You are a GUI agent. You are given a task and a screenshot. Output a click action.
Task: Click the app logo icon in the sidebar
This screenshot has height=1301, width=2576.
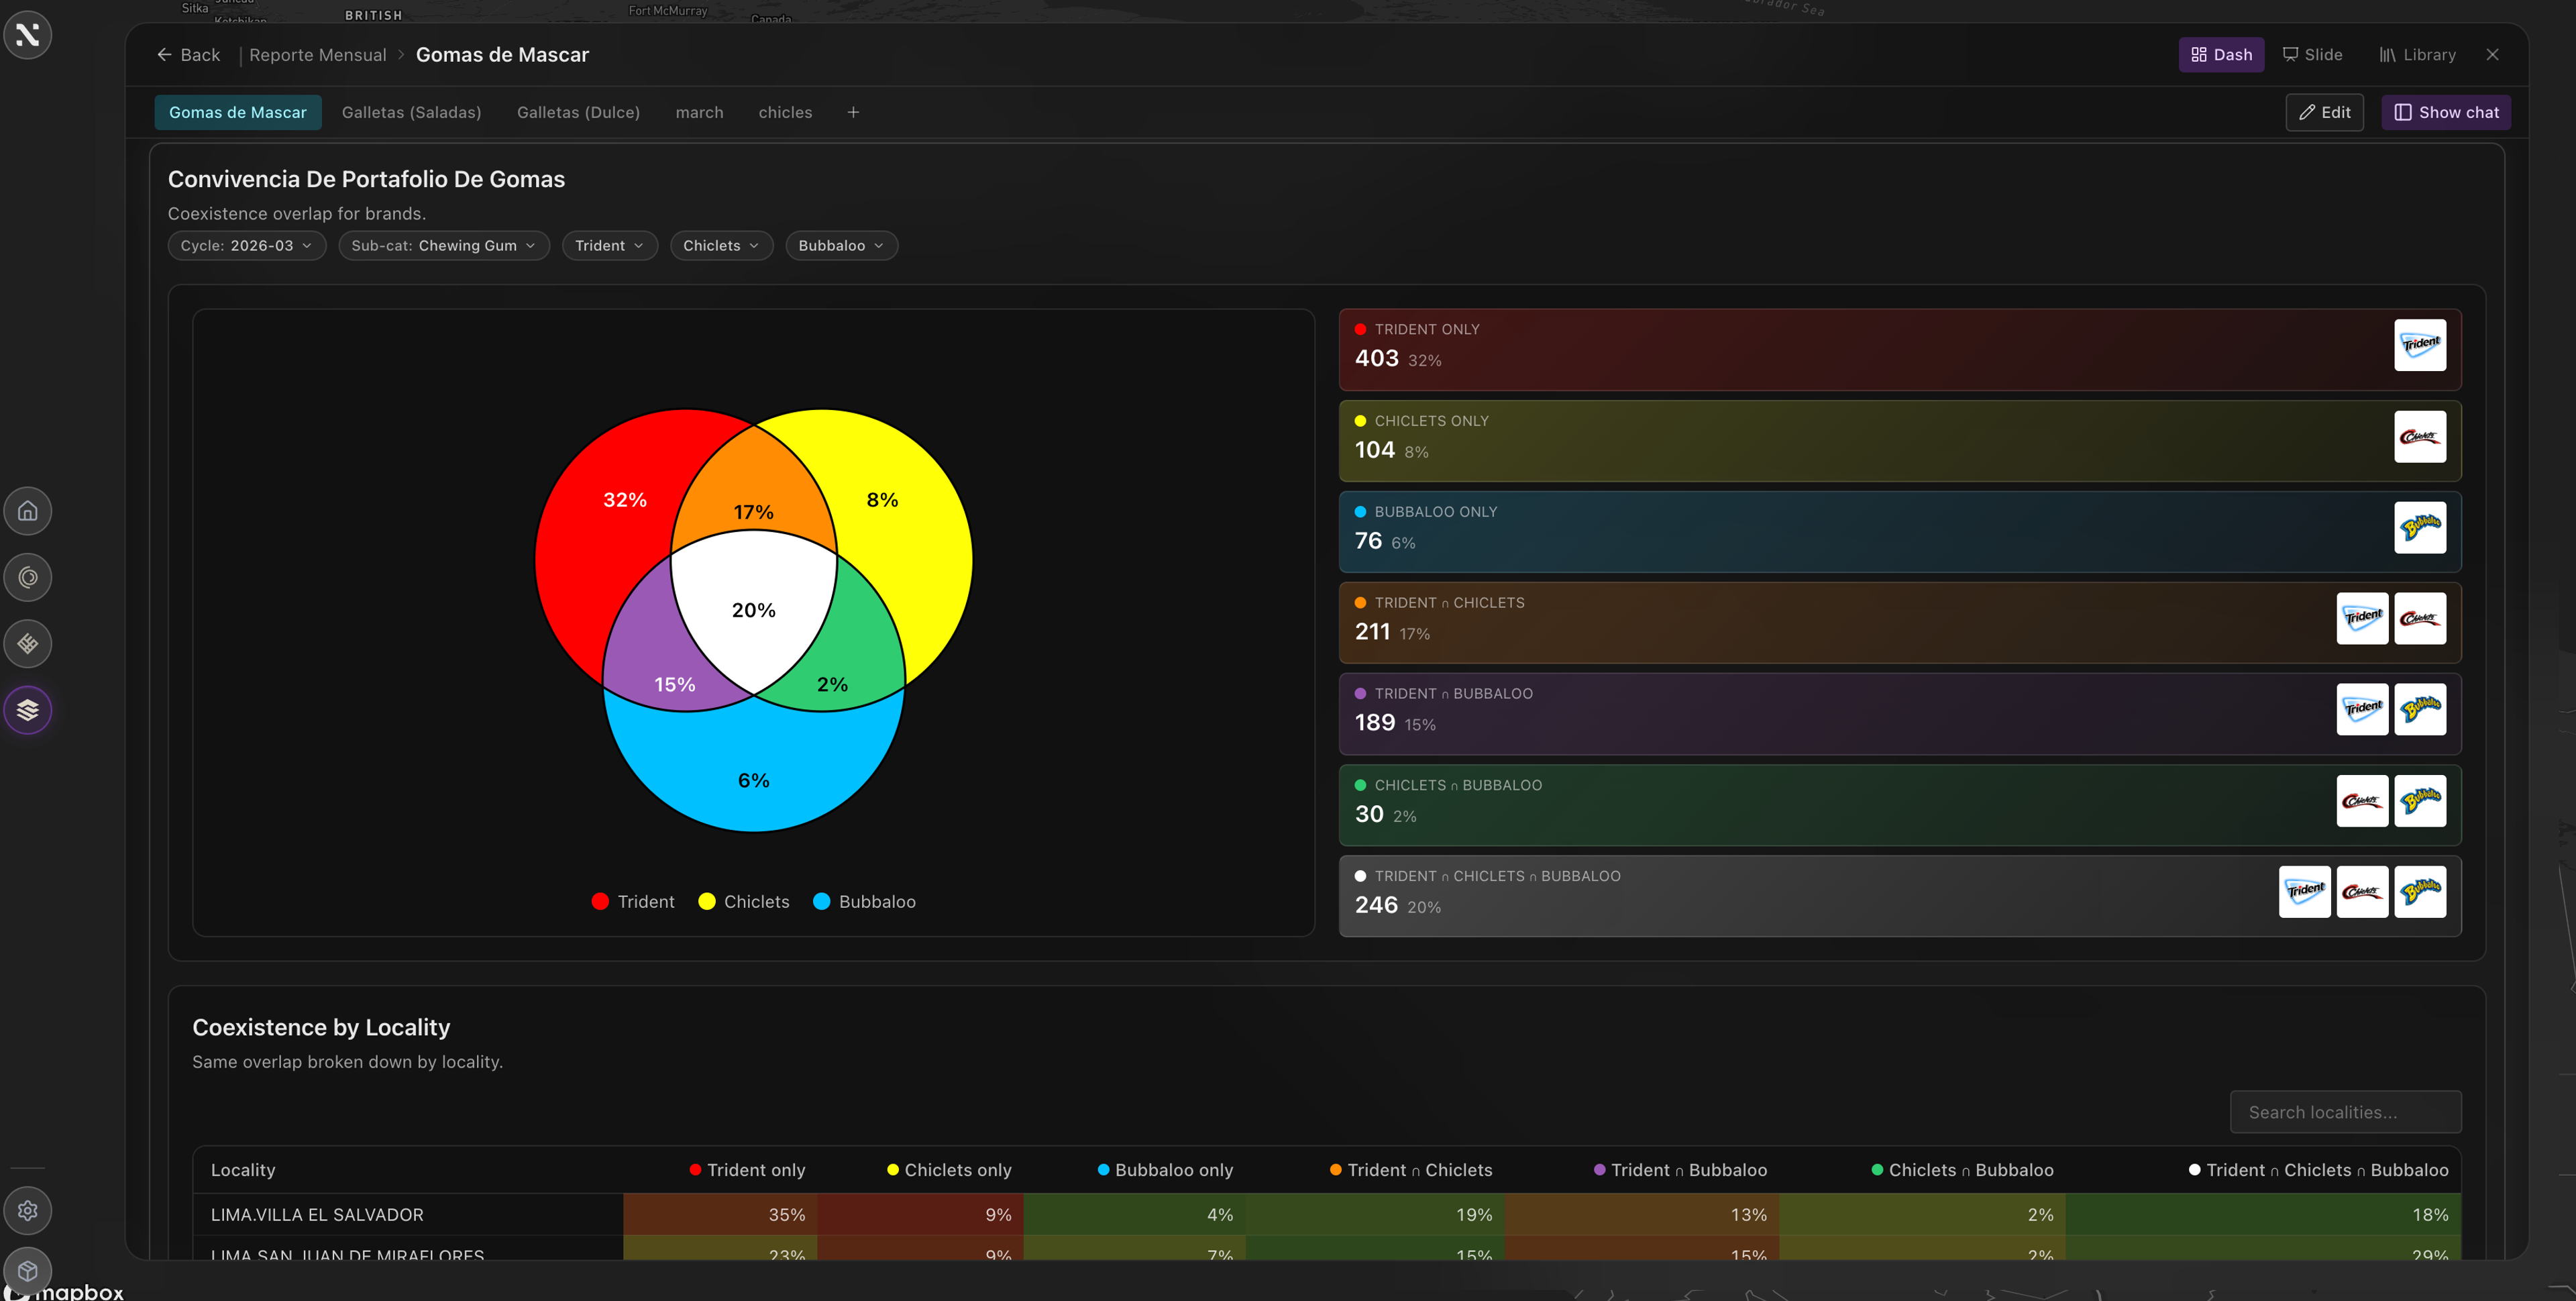(x=27, y=35)
